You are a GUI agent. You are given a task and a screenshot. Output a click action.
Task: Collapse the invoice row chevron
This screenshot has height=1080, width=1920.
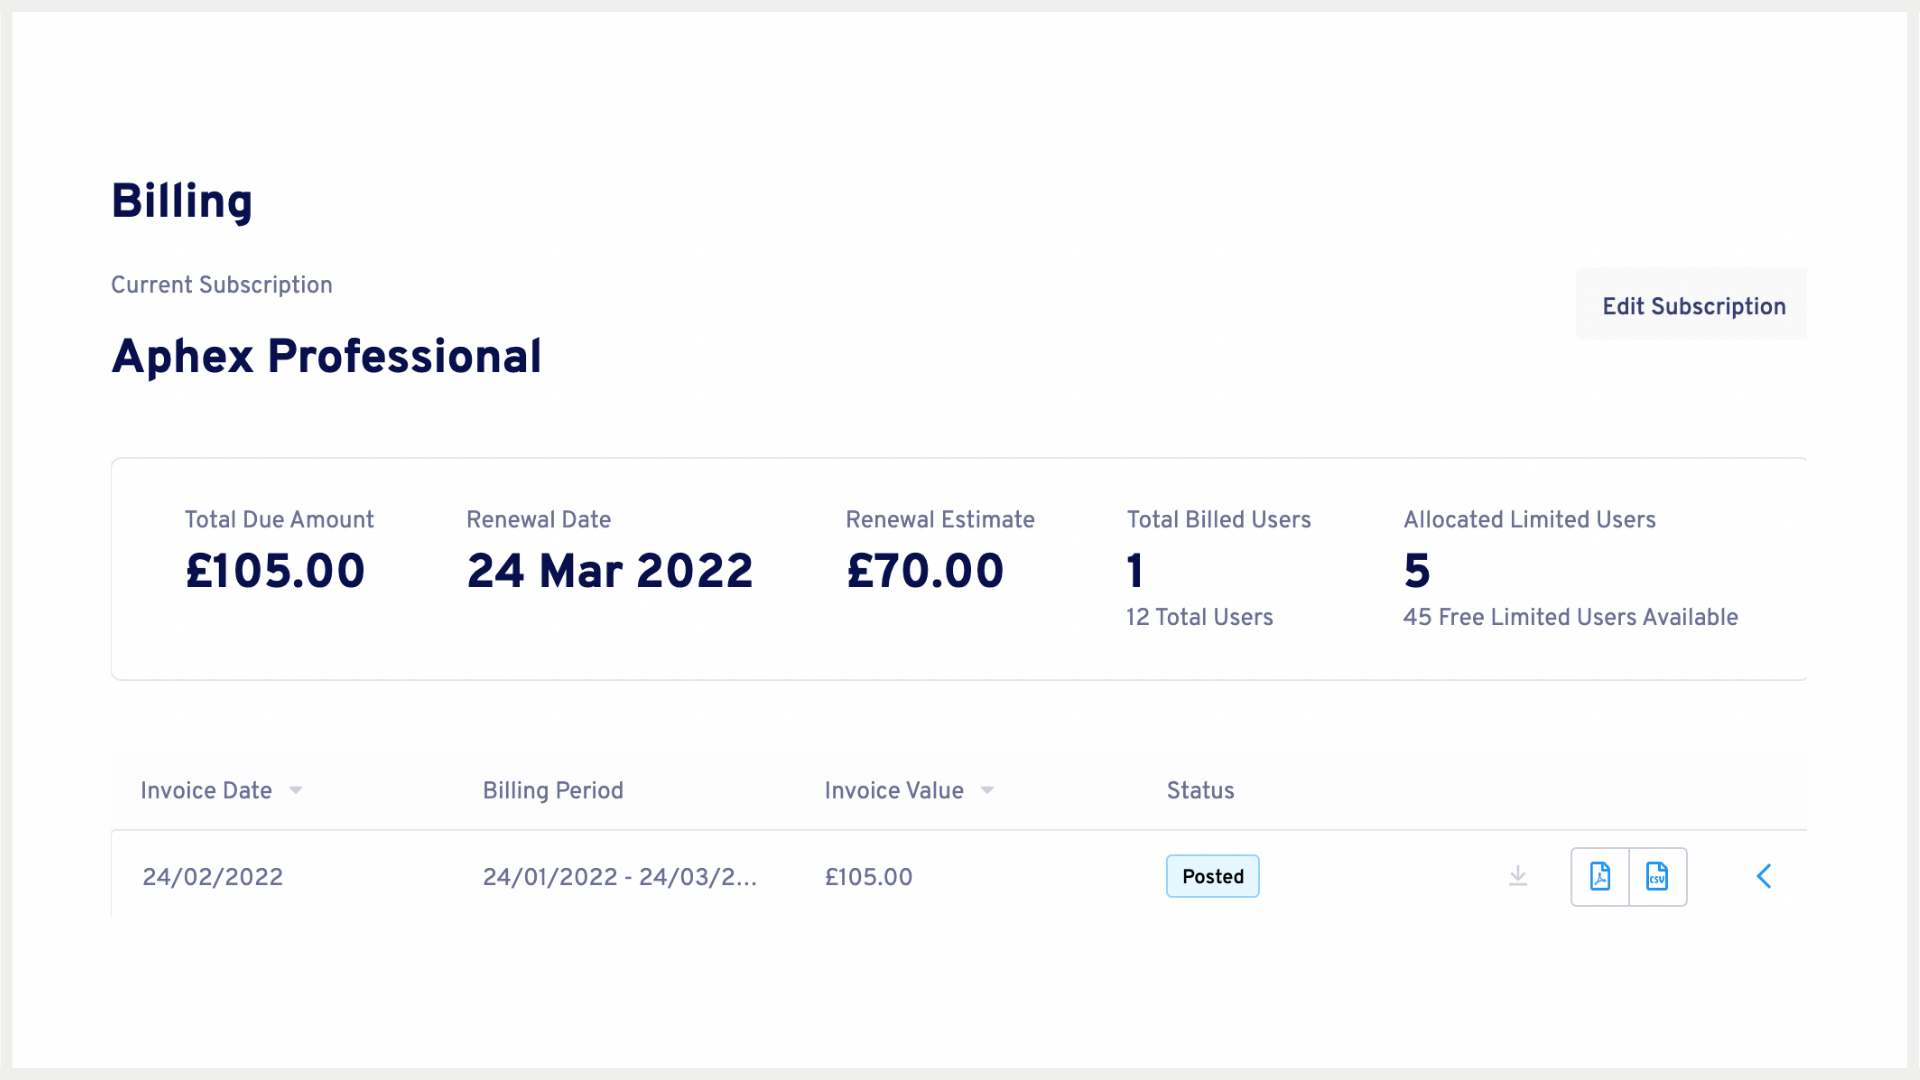(1764, 877)
